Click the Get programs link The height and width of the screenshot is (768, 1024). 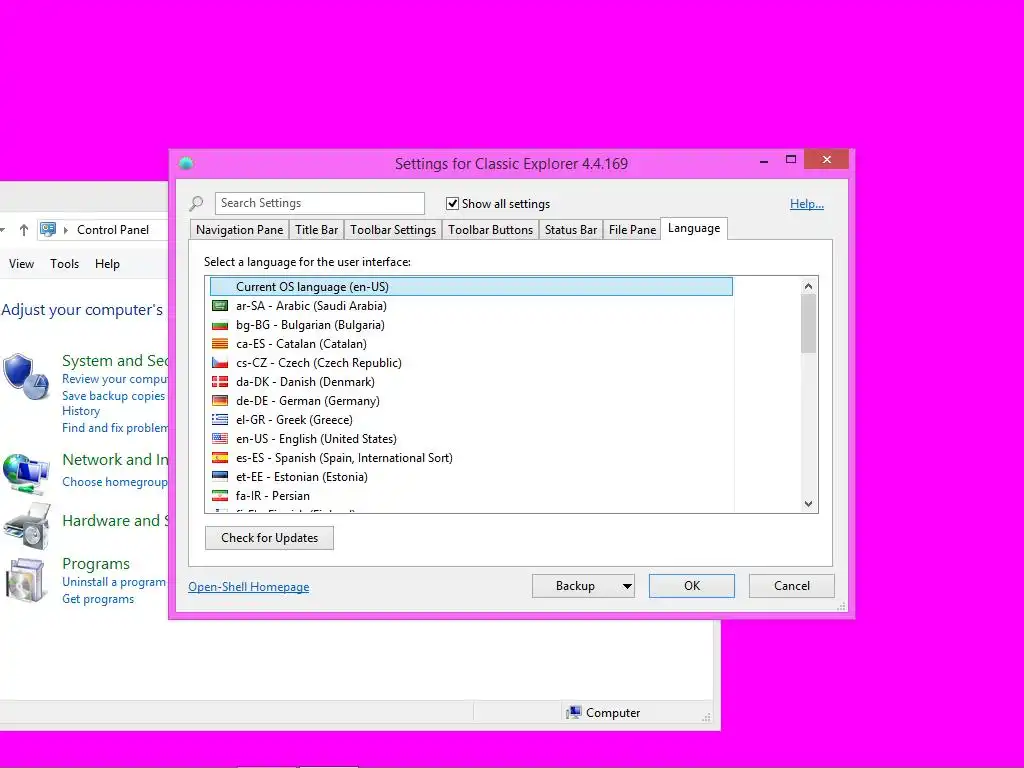click(x=98, y=599)
